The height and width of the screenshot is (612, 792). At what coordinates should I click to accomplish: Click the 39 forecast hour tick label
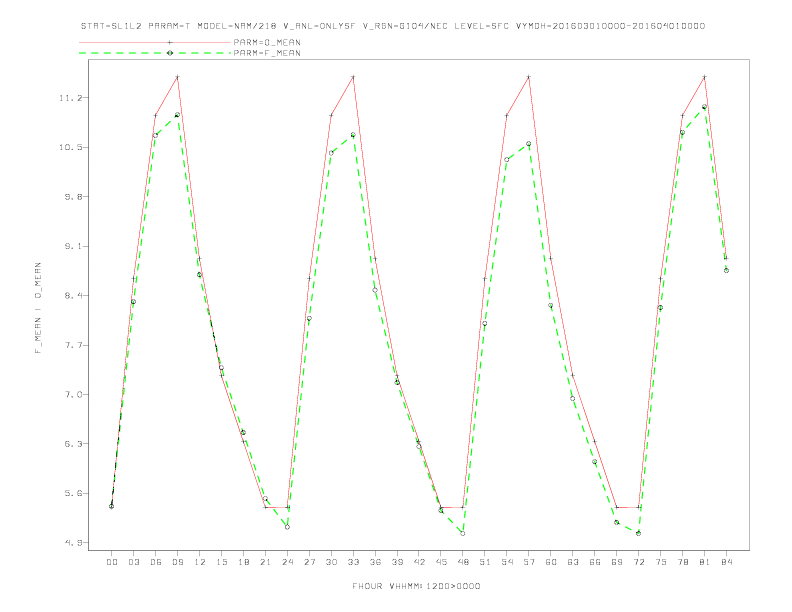pos(397,562)
